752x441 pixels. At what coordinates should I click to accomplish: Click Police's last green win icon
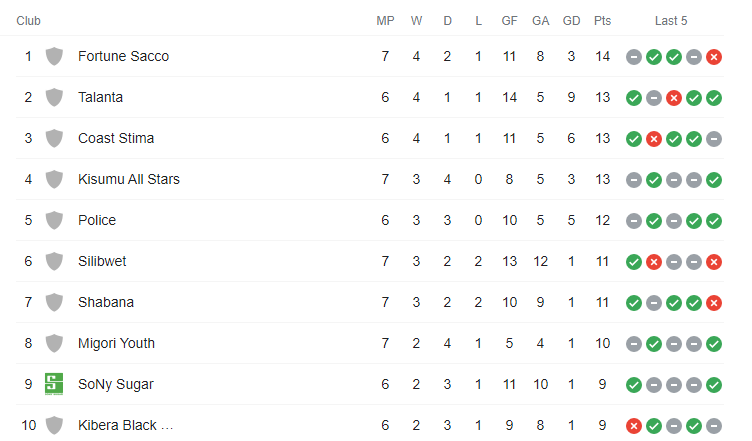click(714, 221)
